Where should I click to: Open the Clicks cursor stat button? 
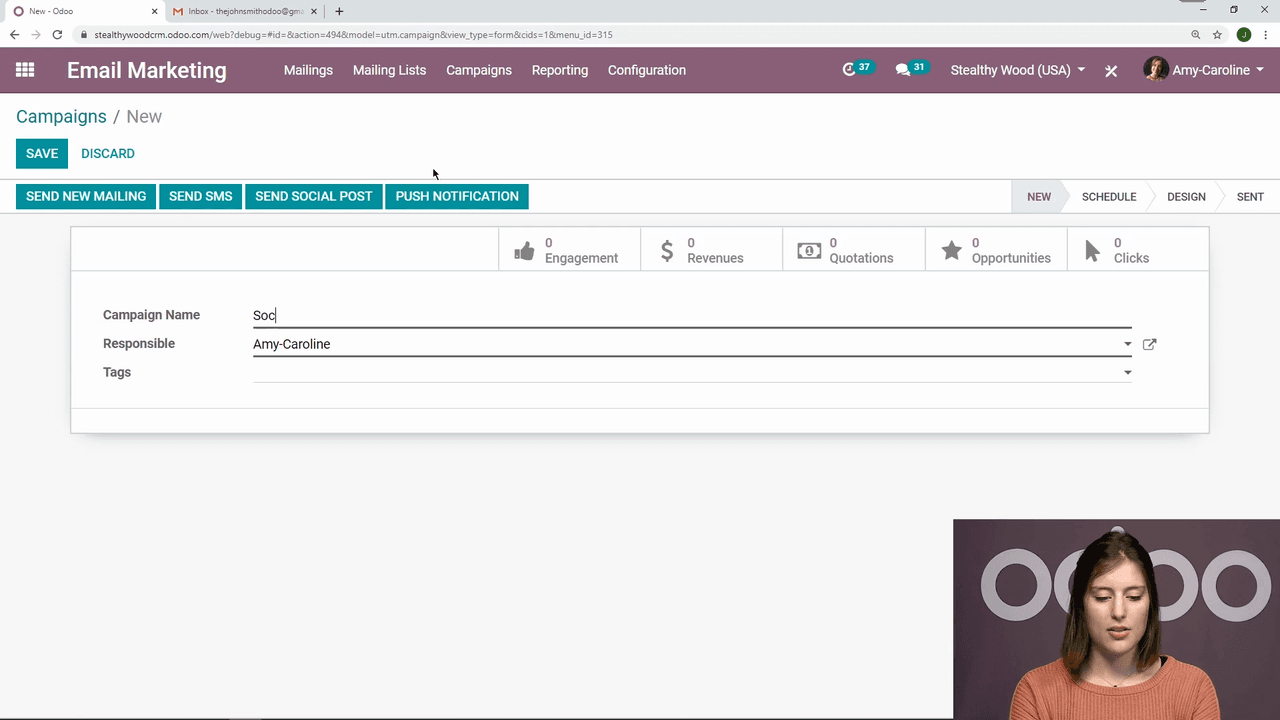tap(1137, 250)
